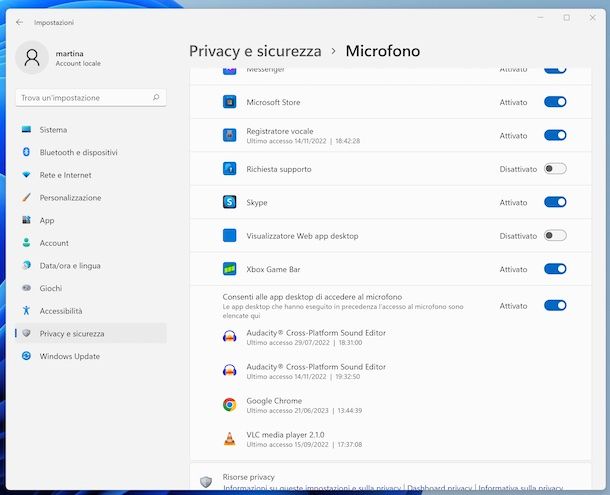Image resolution: width=610 pixels, height=495 pixels.
Task: Click the Data/ora e lingua globe icon
Action: pyautogui.click(x=26, y=265)
